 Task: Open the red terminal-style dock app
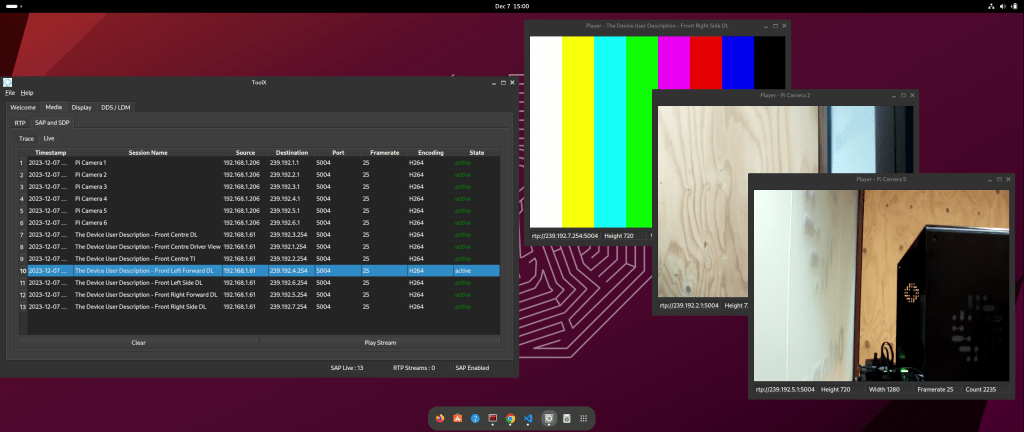[493, 418]
